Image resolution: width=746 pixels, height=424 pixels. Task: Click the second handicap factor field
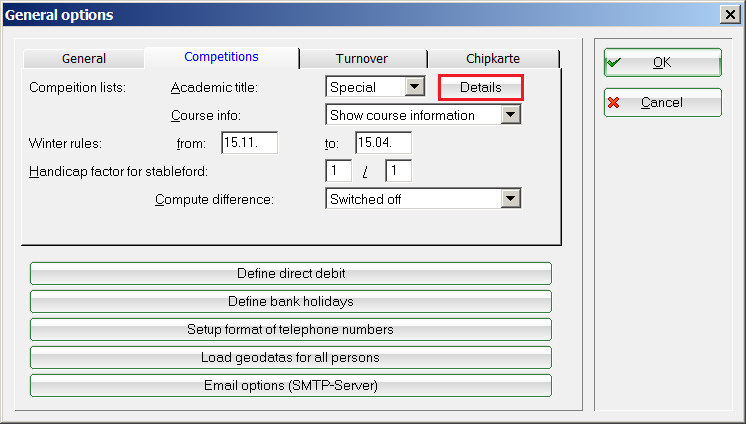click(398, 171)
